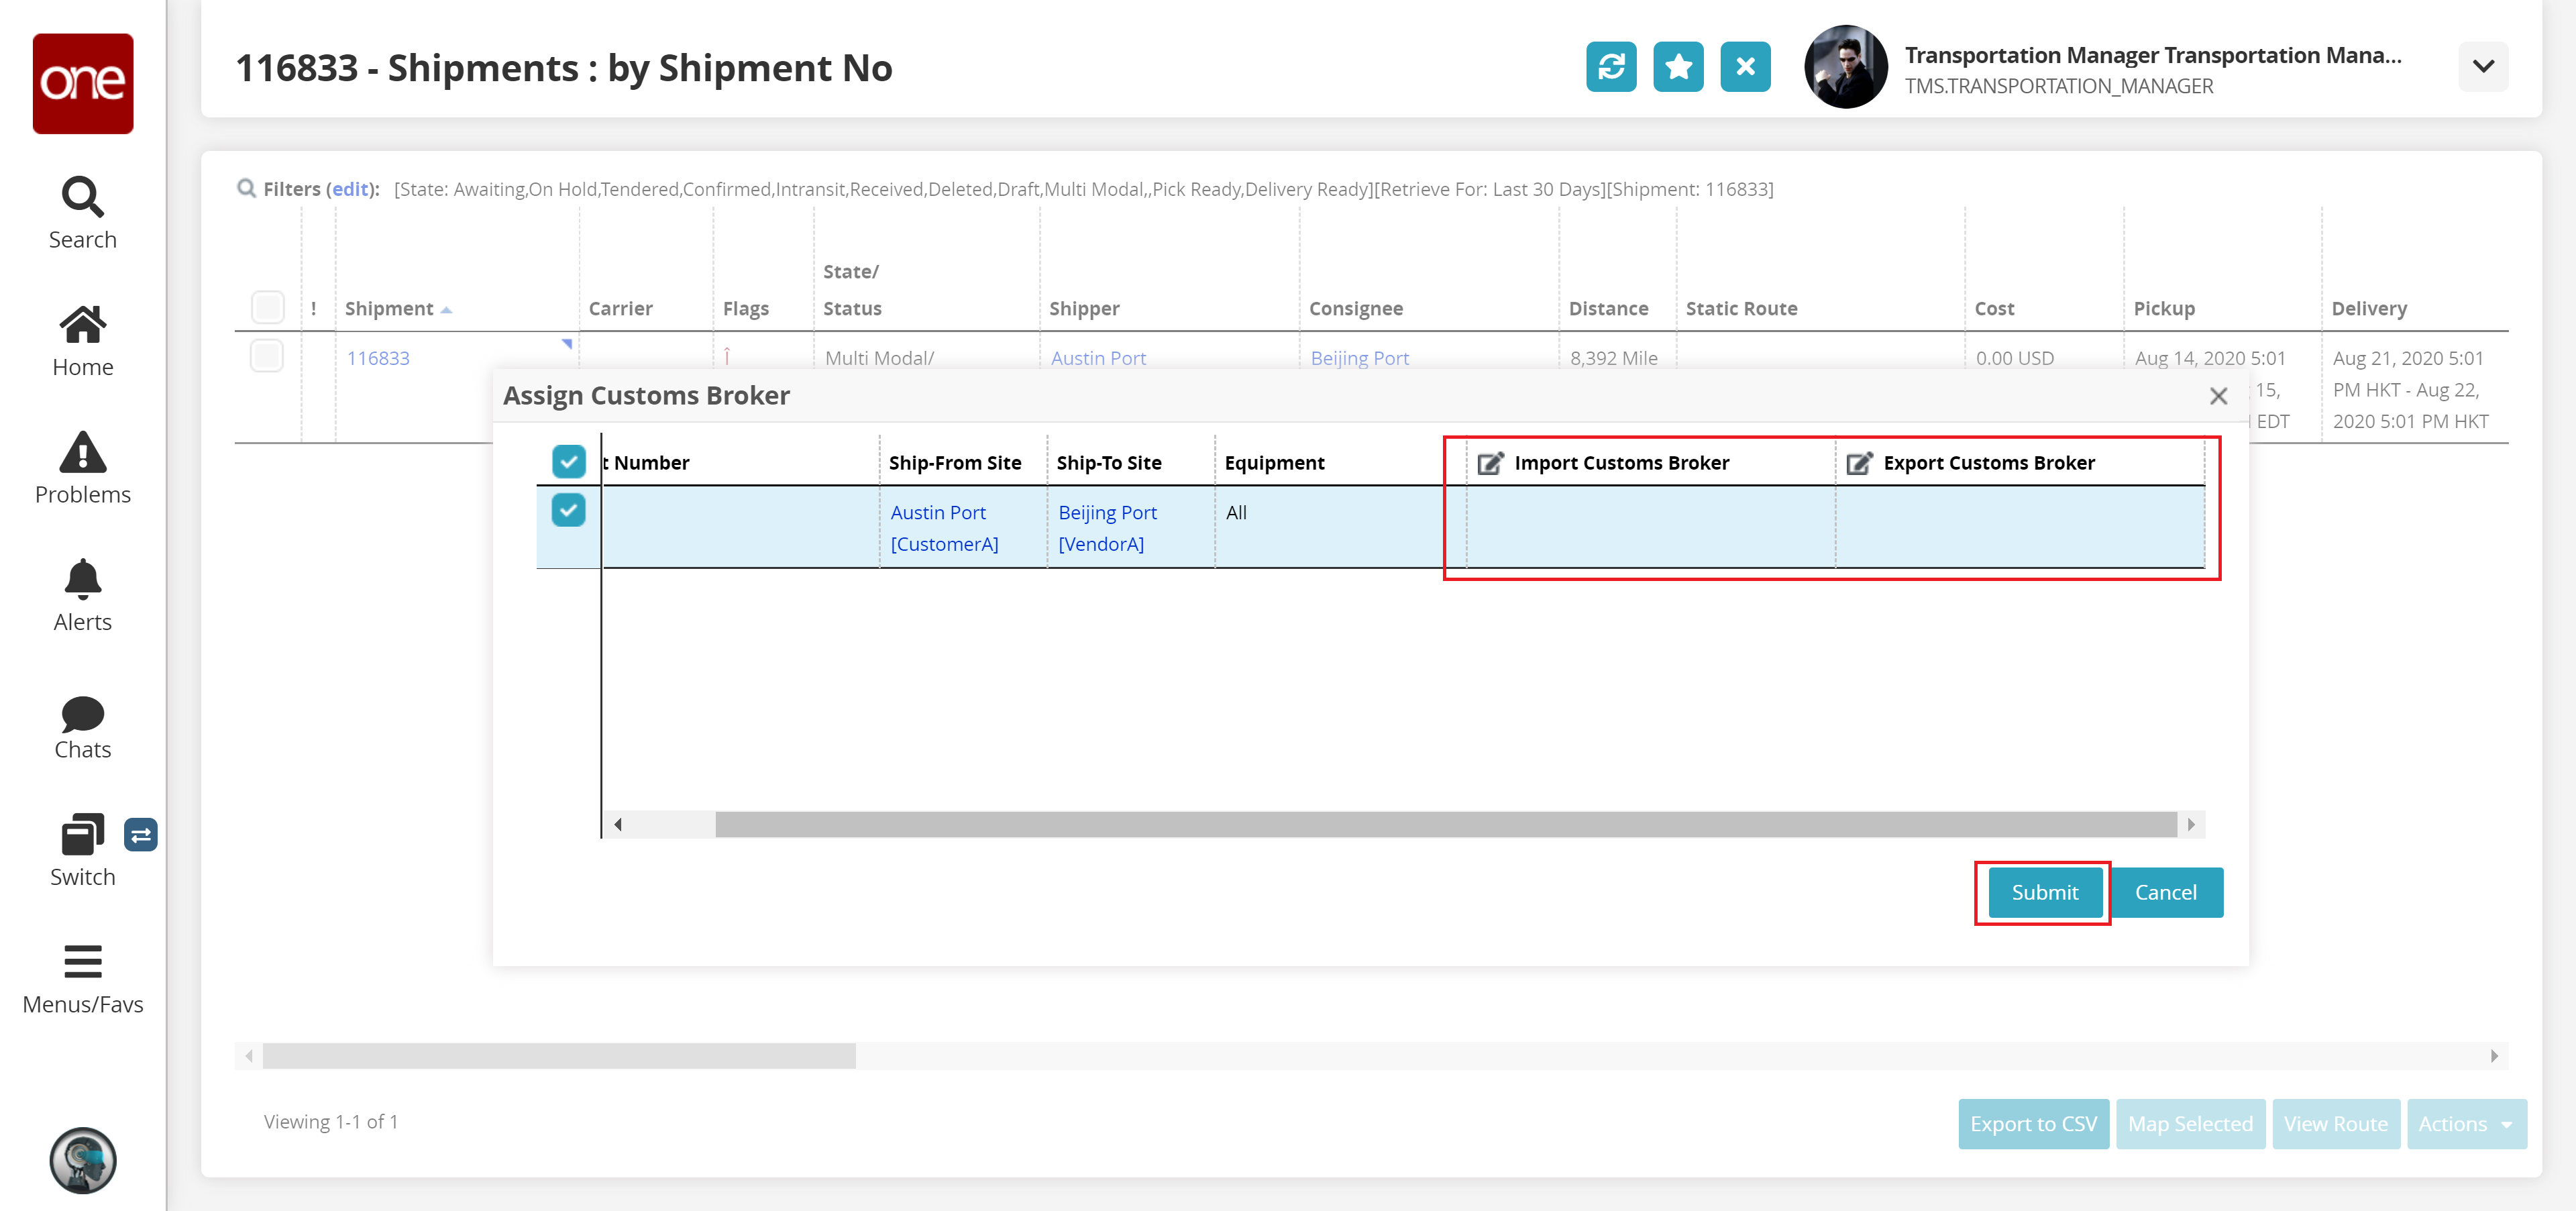Image resolution: width=2576 pixels, height=1211 pixels.
Task: Click the Submit button
Action: coord(2044,892)
